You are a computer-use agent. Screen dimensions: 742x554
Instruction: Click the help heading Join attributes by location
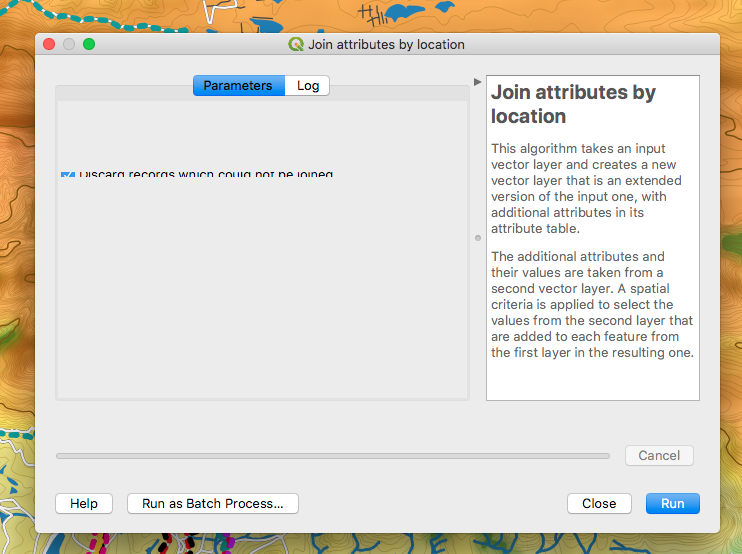(573, 104)
